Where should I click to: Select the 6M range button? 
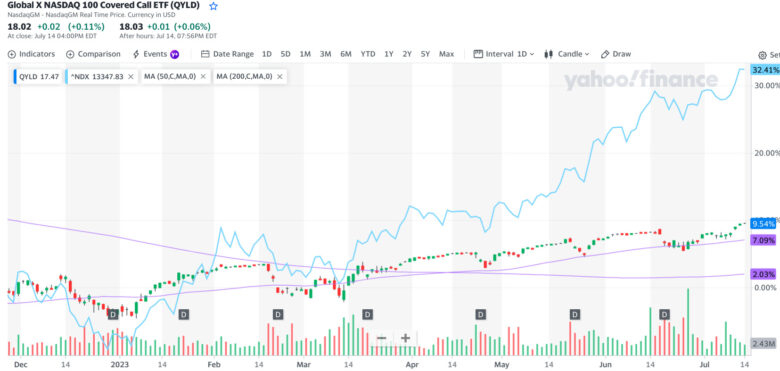346,54
